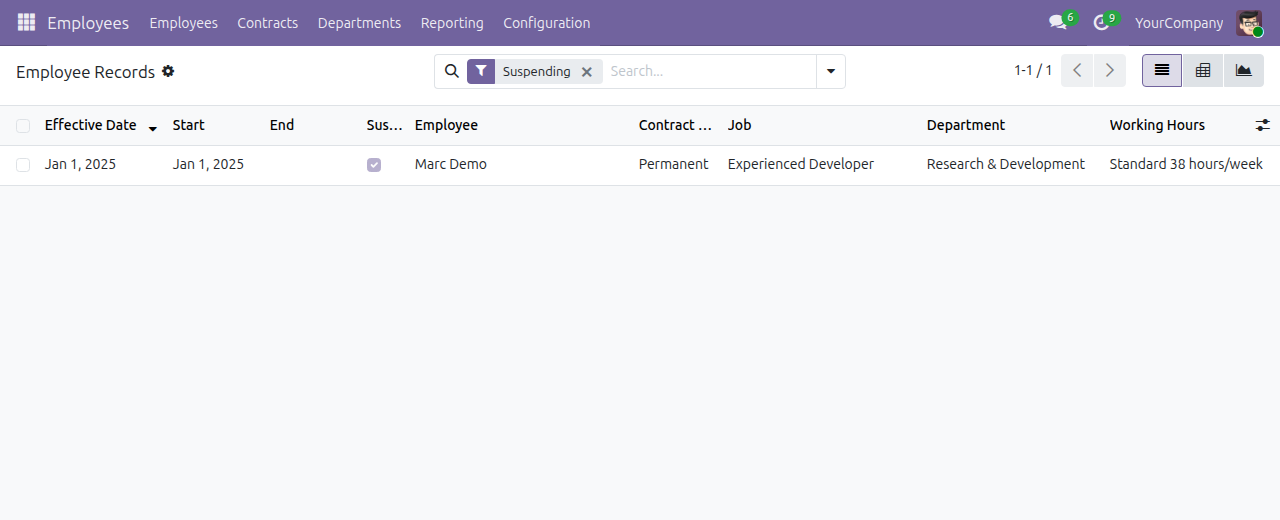Click the Experienced Developer job cell
1280x520 pixels.
(x=801, y=164)
